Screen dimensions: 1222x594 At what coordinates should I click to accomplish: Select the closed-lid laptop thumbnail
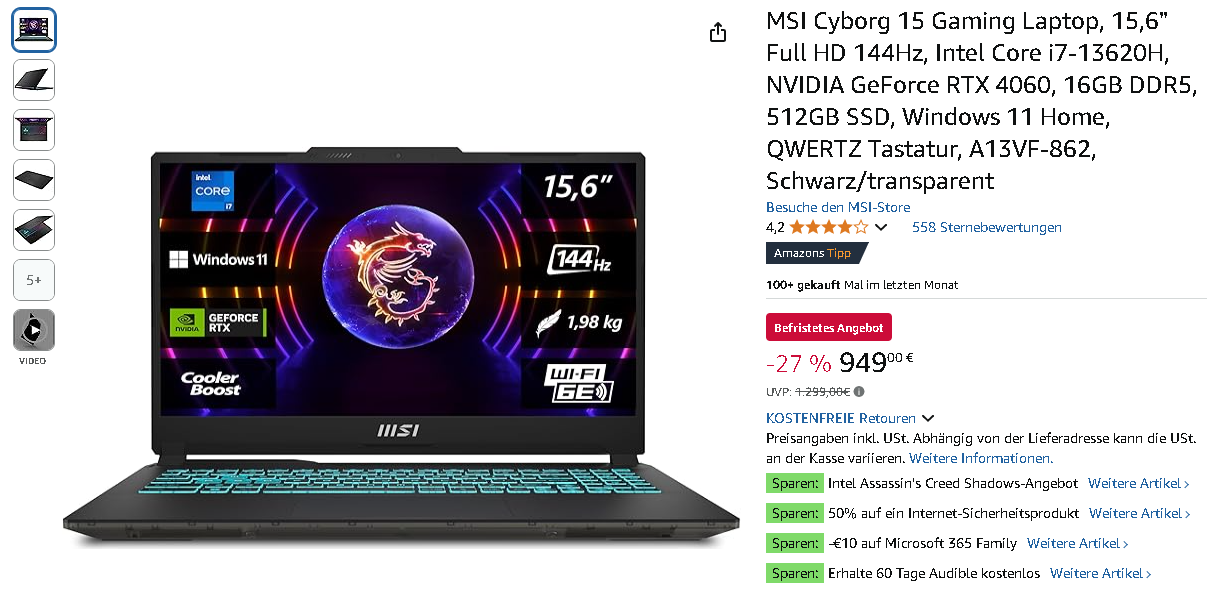[34, 80]
